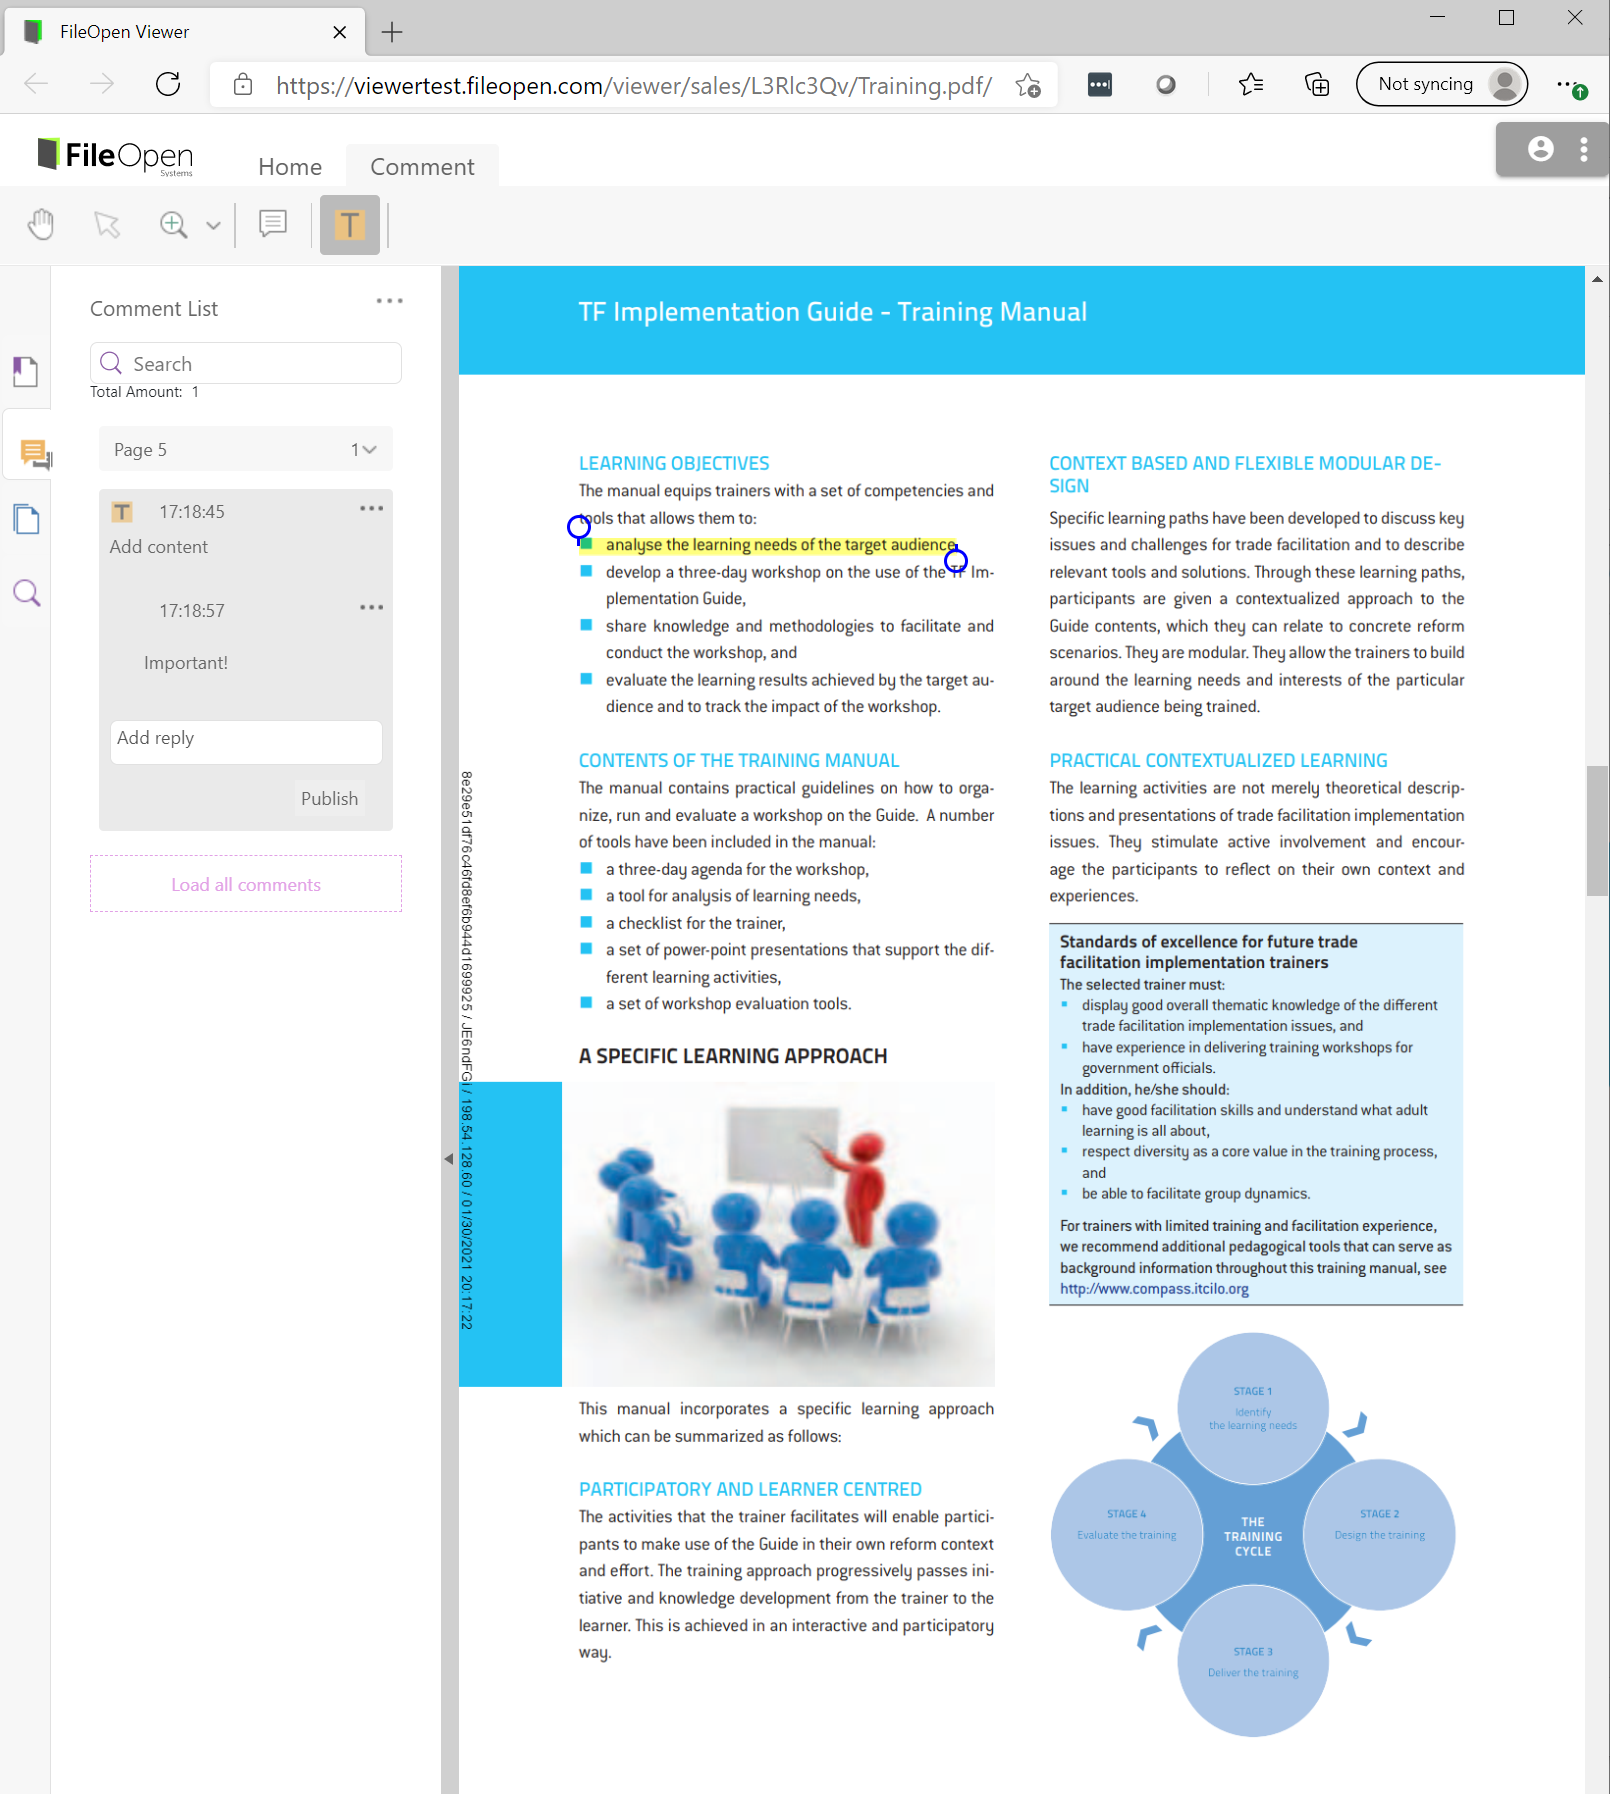The height and width of the screenshot is (1794, 1610).
Task: Open options for the 17:18:57 reply
Action: click(x=372, y=608)
